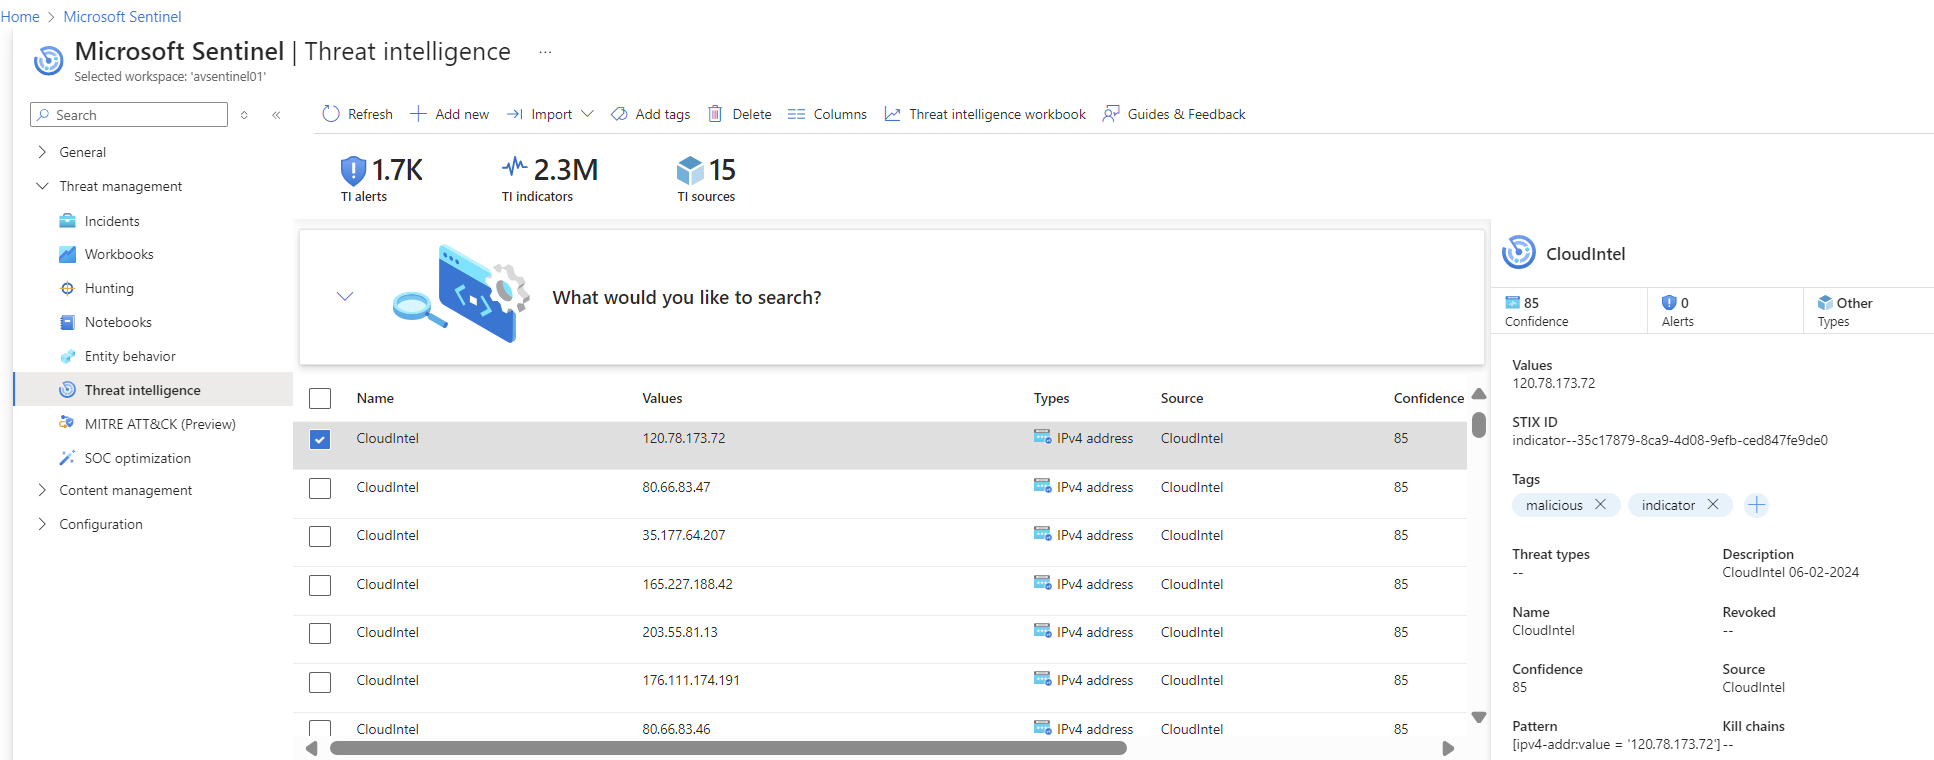
Task: Uncheck the 120.78.173.72 row checkbox
Action: tap(320, 439)
